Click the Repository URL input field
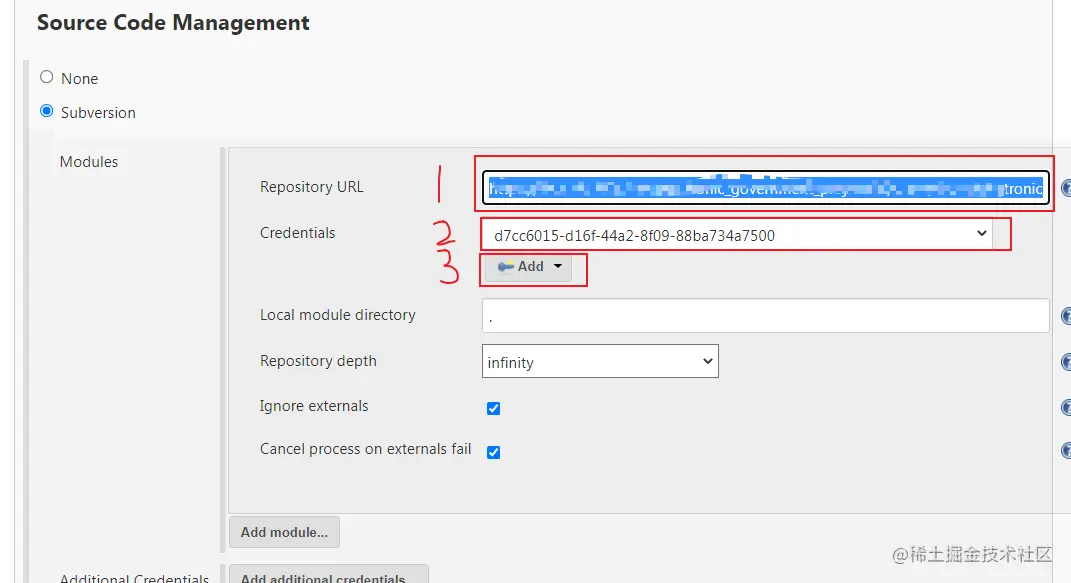Viewport: 1071px width, 583px height. [765, 188]
